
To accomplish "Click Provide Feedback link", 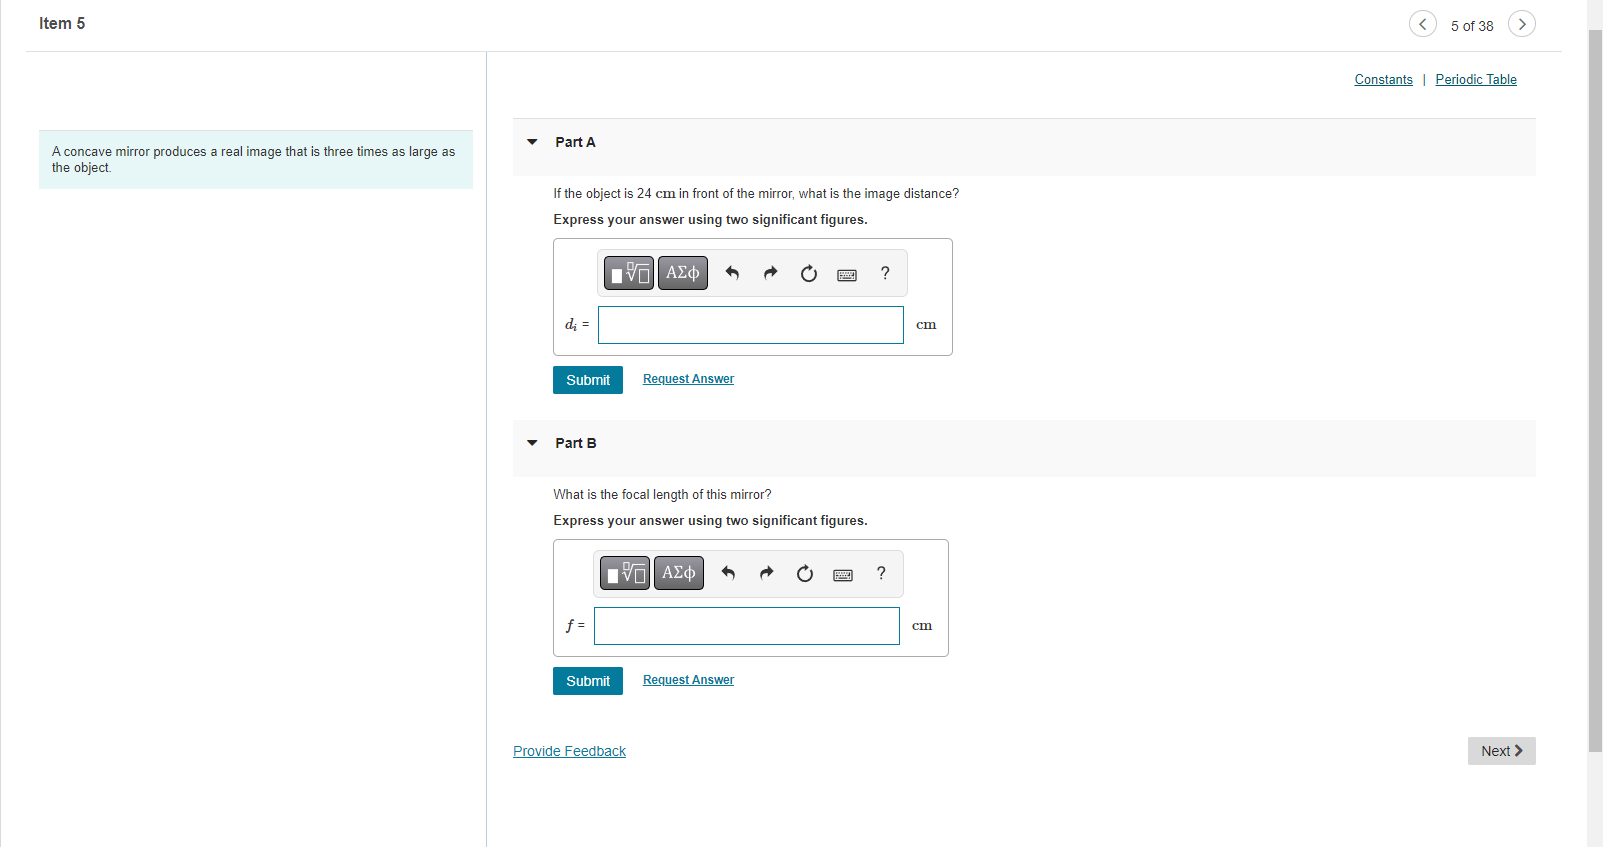I will [x=569, y=751].
